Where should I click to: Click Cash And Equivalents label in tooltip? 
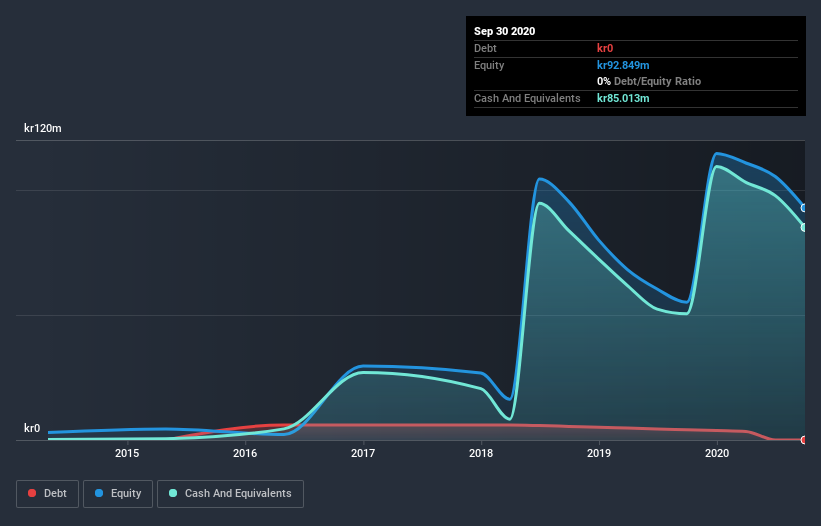pos(527,98)
